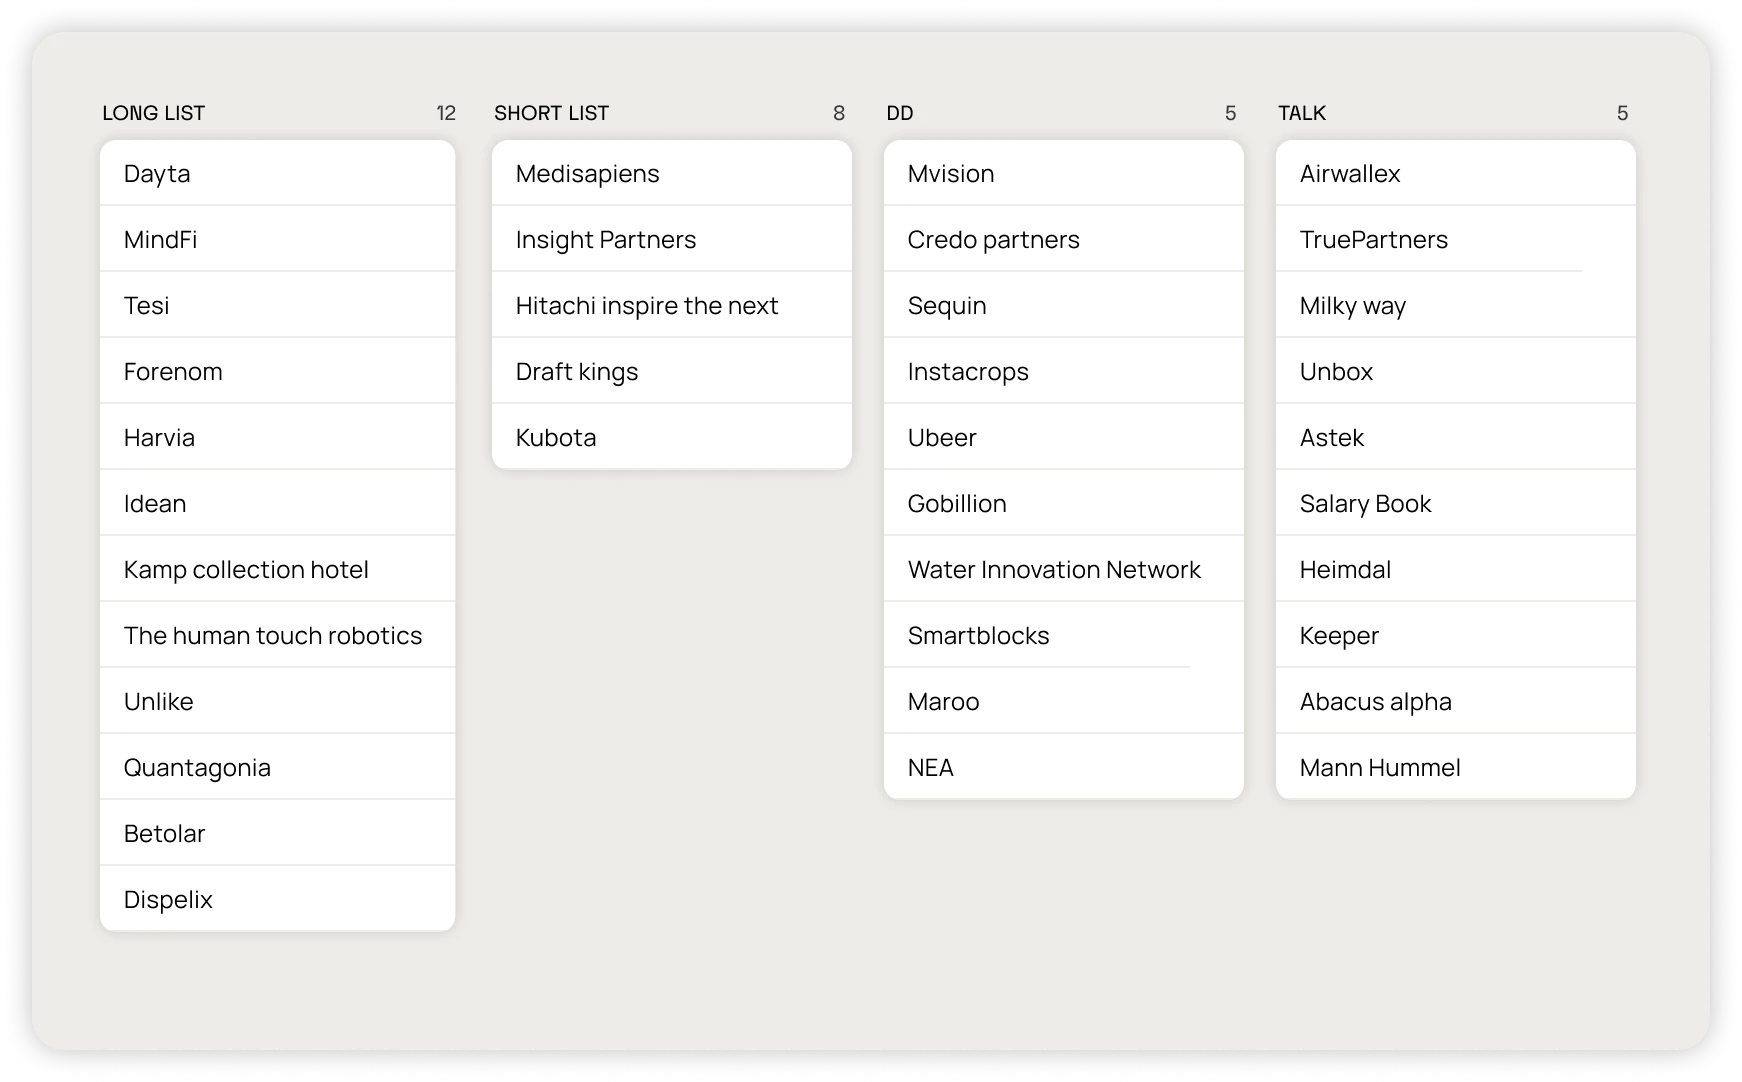Open the NEA card
1742x1082 pixels.
point(1063,767)
